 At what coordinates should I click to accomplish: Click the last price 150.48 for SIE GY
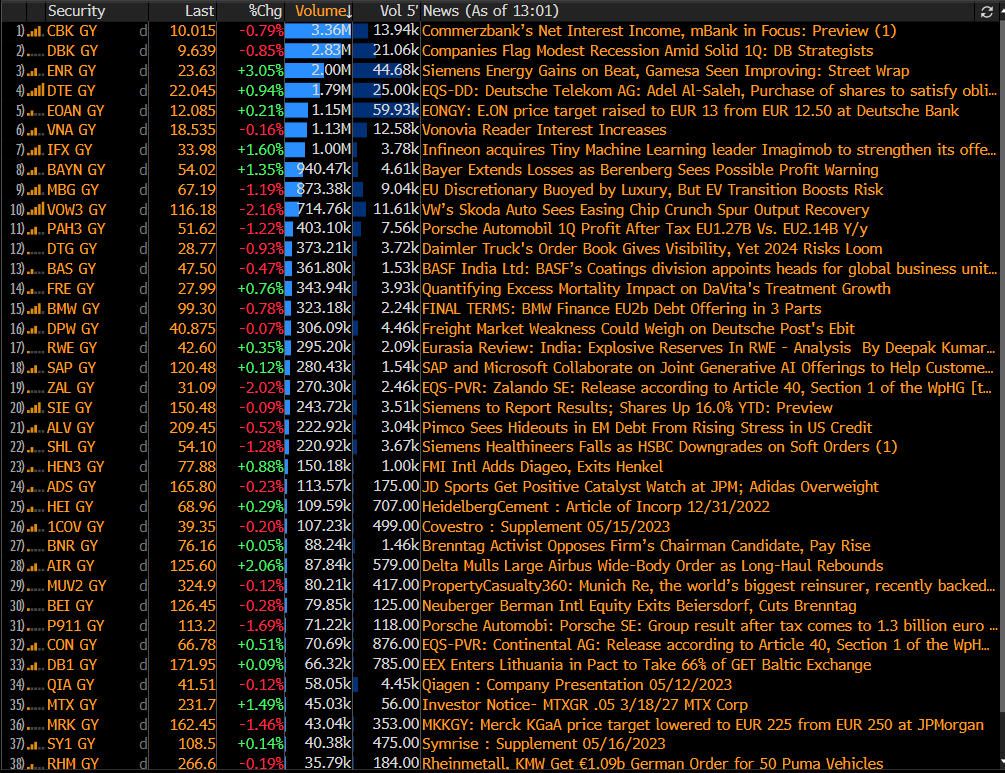click(193, 408)
